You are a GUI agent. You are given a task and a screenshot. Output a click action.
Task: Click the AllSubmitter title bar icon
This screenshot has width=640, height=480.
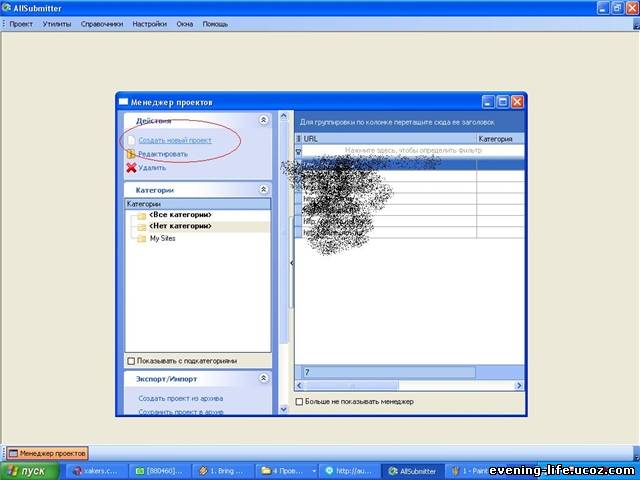point(7,8)
